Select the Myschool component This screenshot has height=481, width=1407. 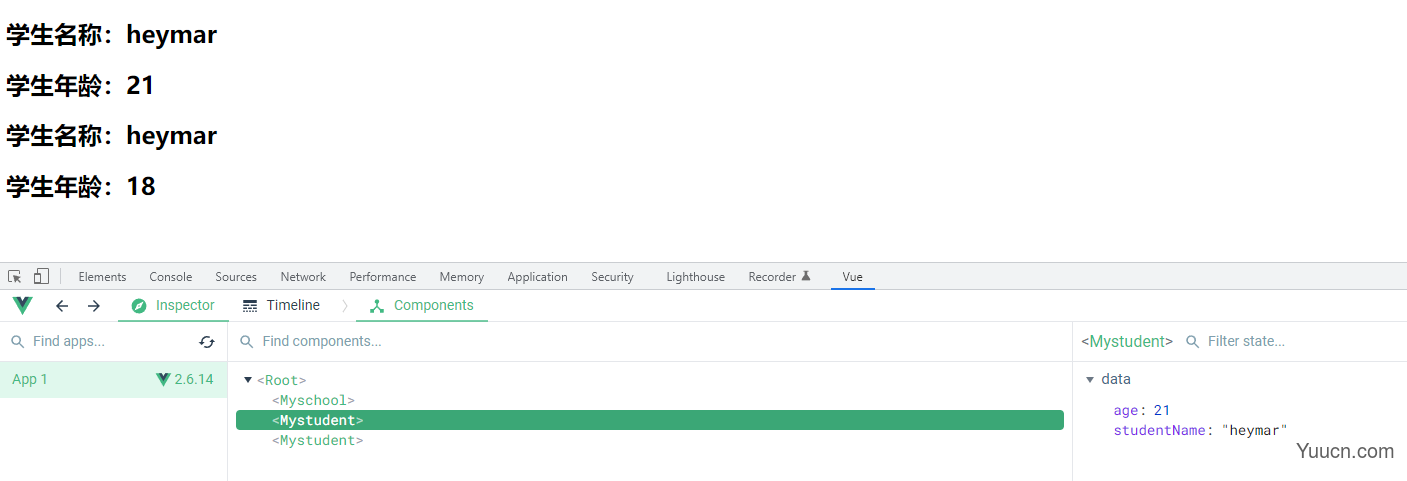pos(313,401)
